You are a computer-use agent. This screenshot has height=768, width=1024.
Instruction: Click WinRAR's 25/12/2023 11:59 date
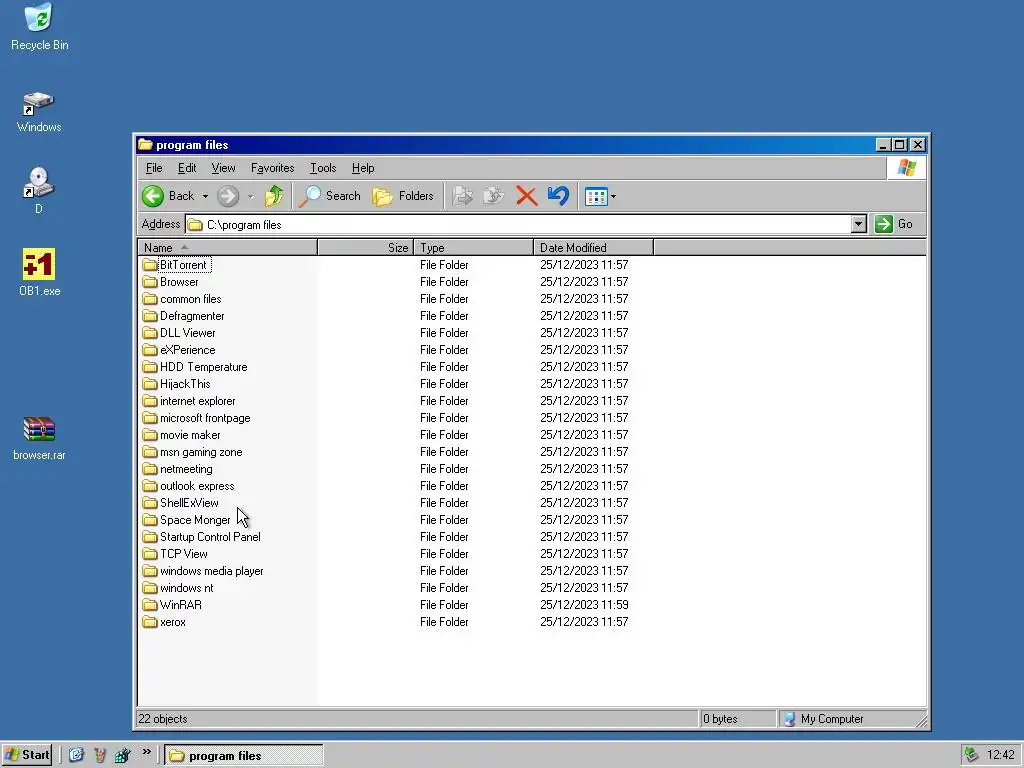point(584,605)
